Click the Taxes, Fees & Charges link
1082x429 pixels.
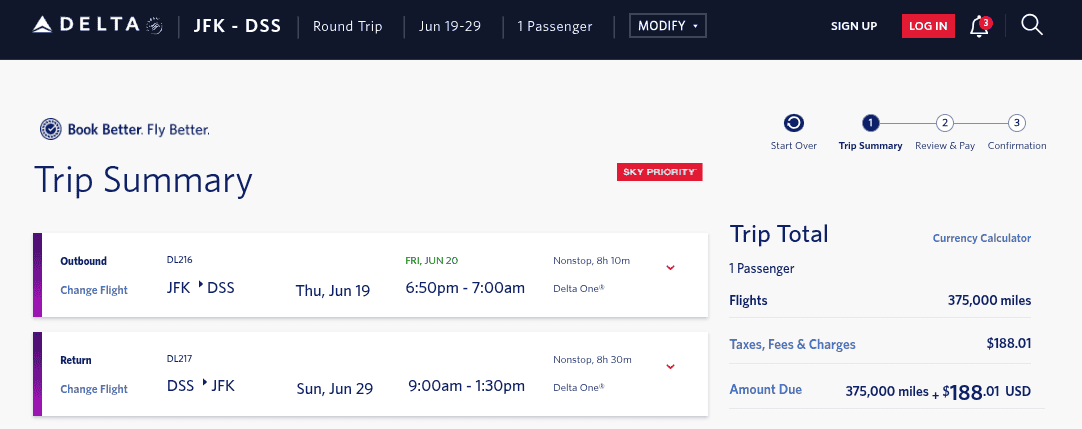pyautogui.click(x=793, y=344)
